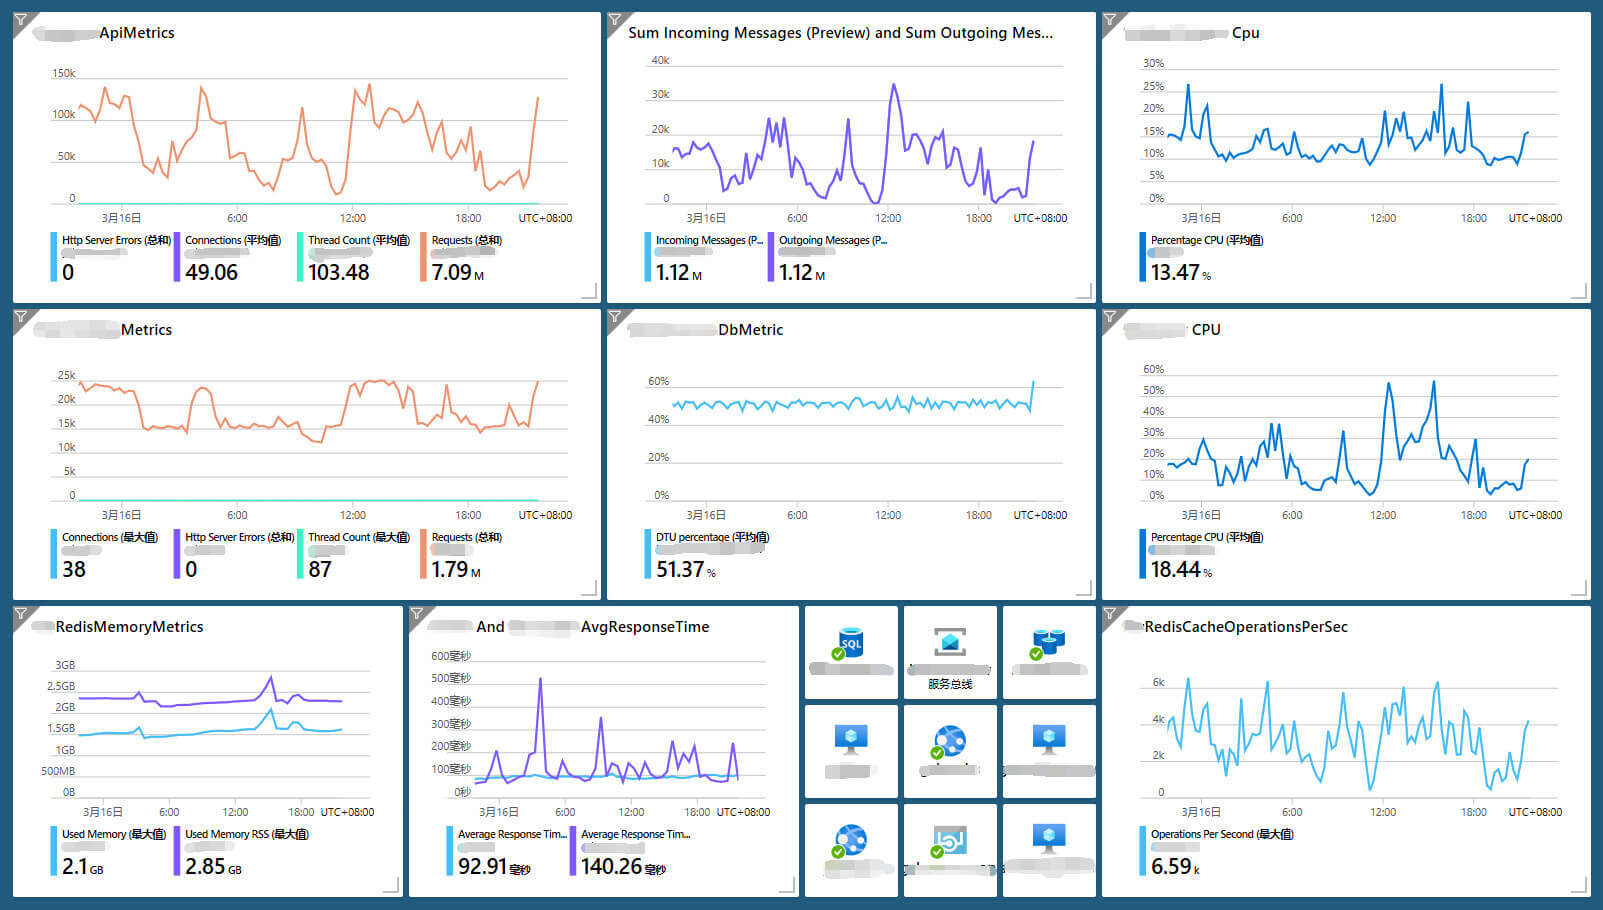Open the SQL database resource icon

850,643
